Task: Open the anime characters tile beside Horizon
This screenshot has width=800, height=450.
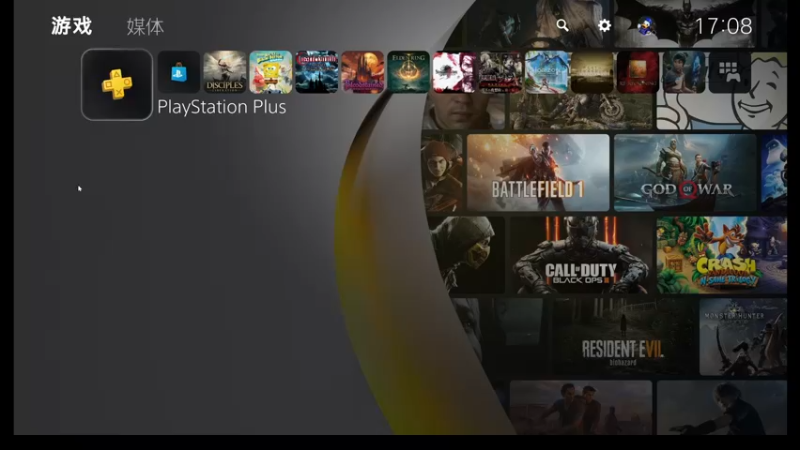Action: [500, 72]
